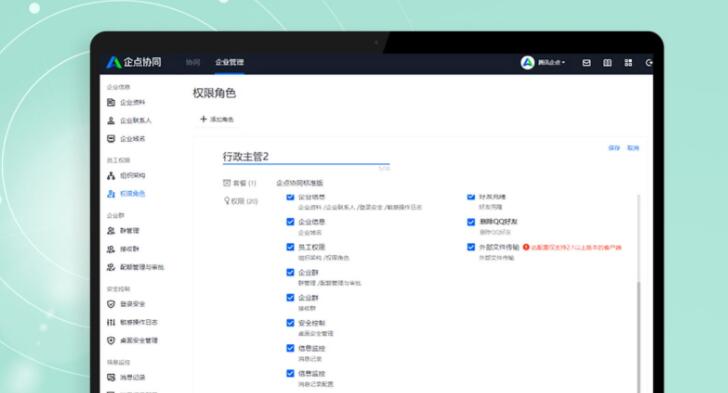Click the red warning text next to 外部文件传输
Screen dimensions: 728x393
point(576,248)
